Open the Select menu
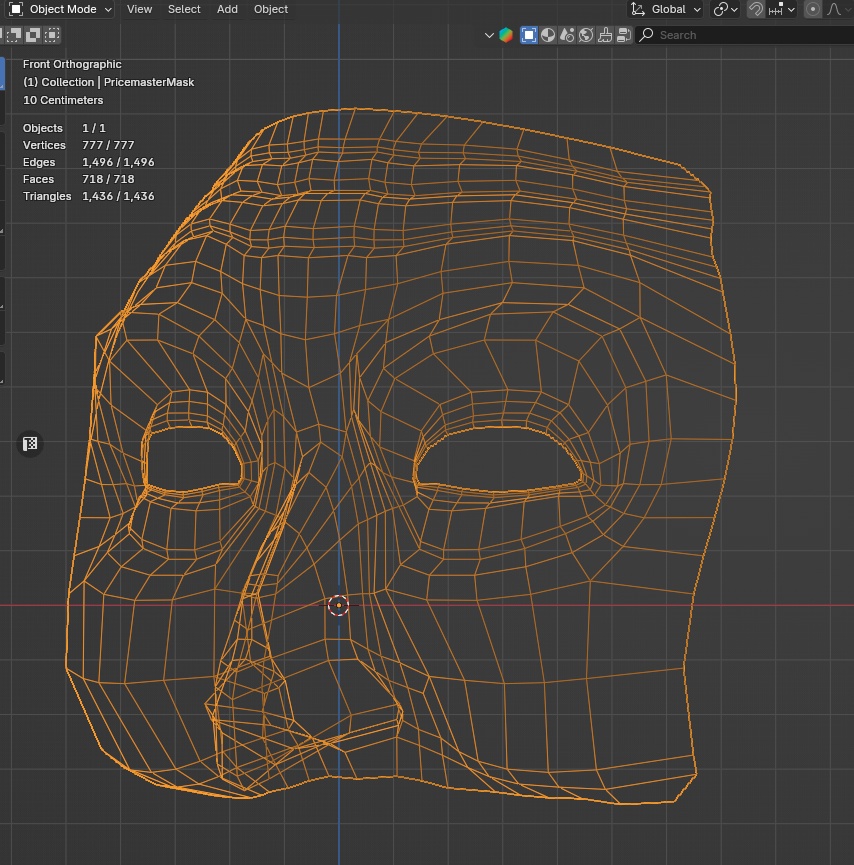 [x=184, y=9]
